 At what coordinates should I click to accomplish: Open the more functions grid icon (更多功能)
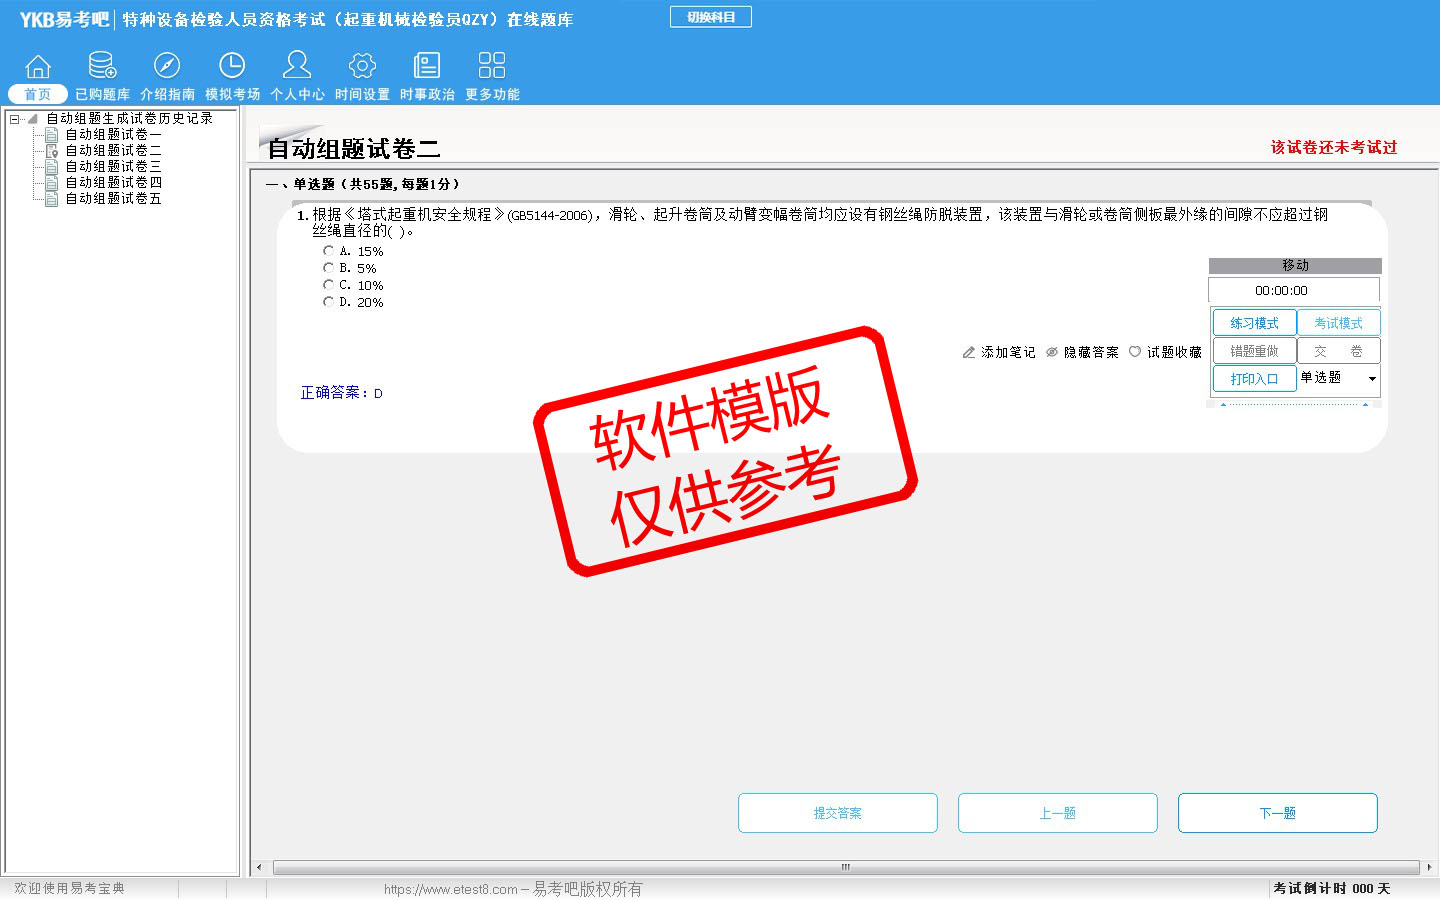[x=492, y=66]
